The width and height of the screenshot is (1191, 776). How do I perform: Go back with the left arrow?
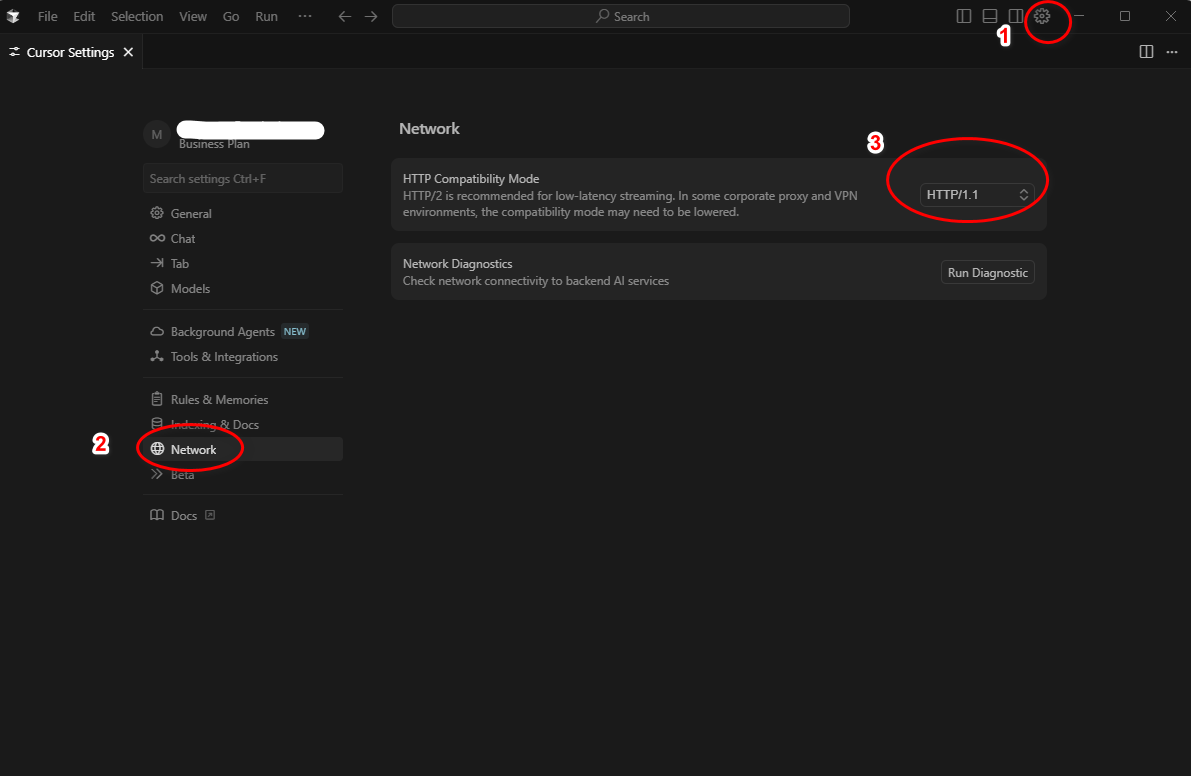pyautogui.click(x=345, y=16)
